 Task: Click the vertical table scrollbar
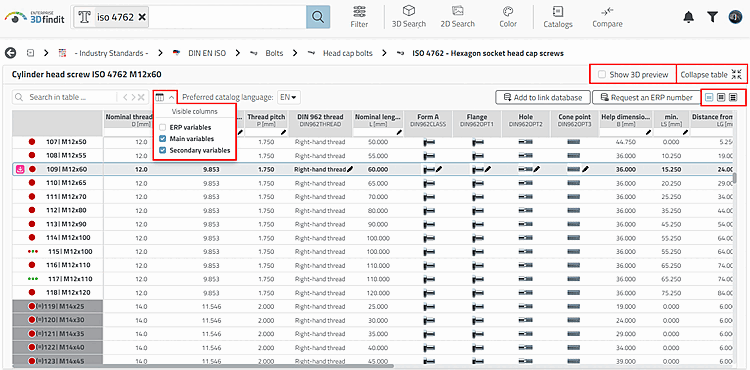[x=734, y=178]
